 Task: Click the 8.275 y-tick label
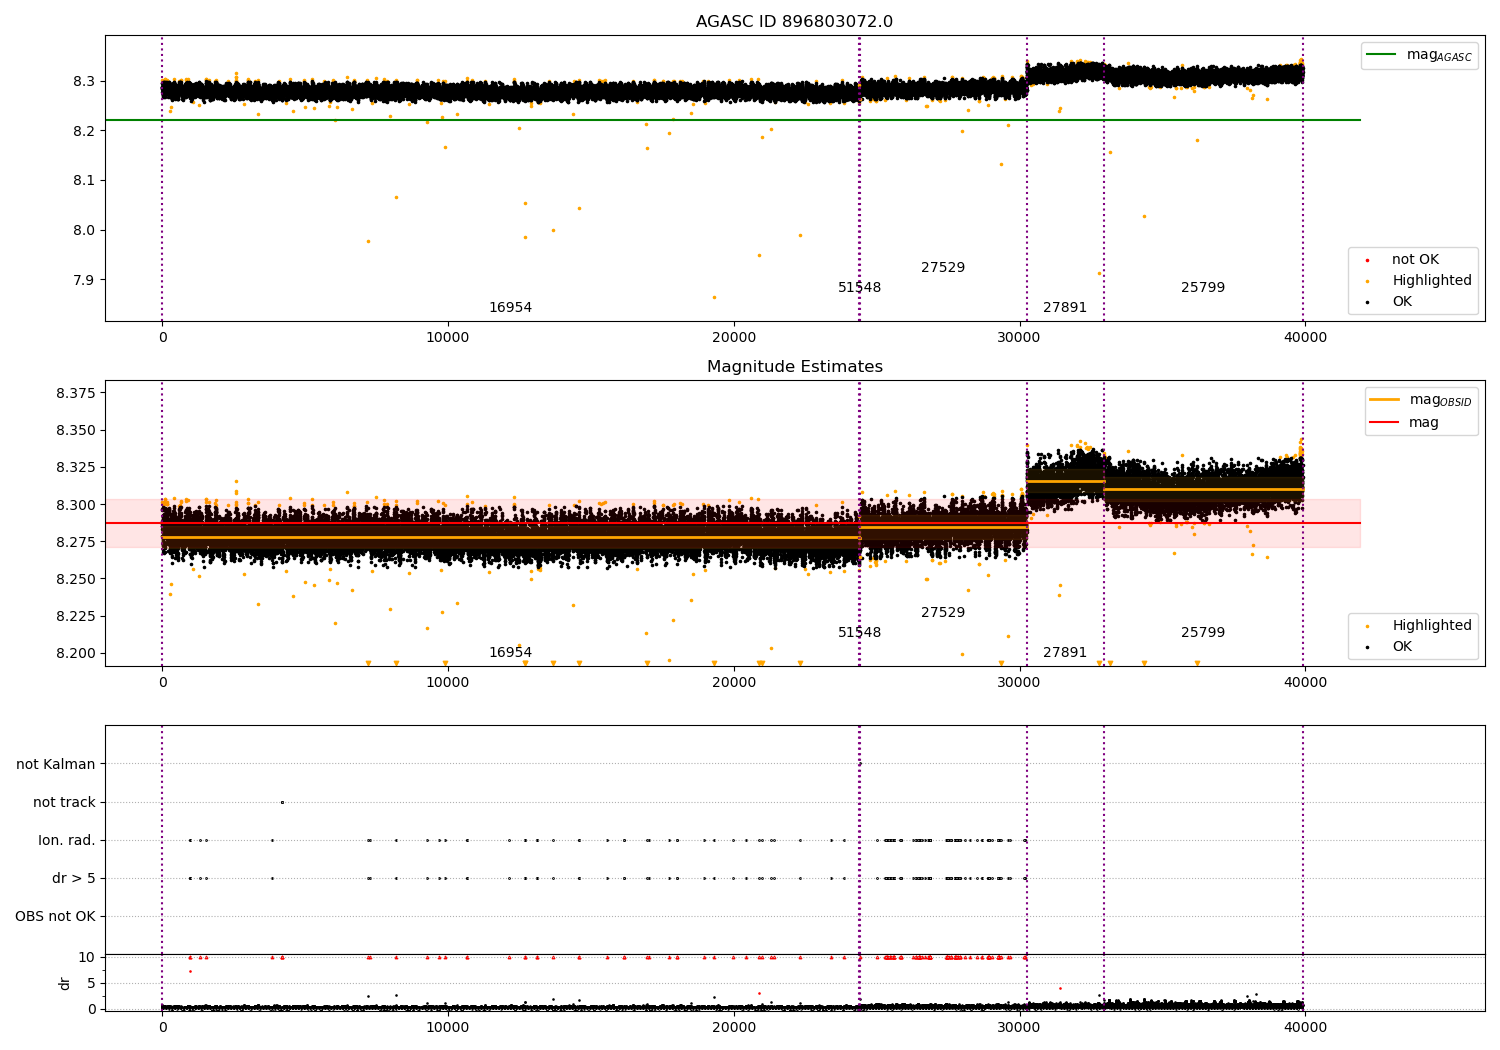pyautogui.click(x=76, y=542)
